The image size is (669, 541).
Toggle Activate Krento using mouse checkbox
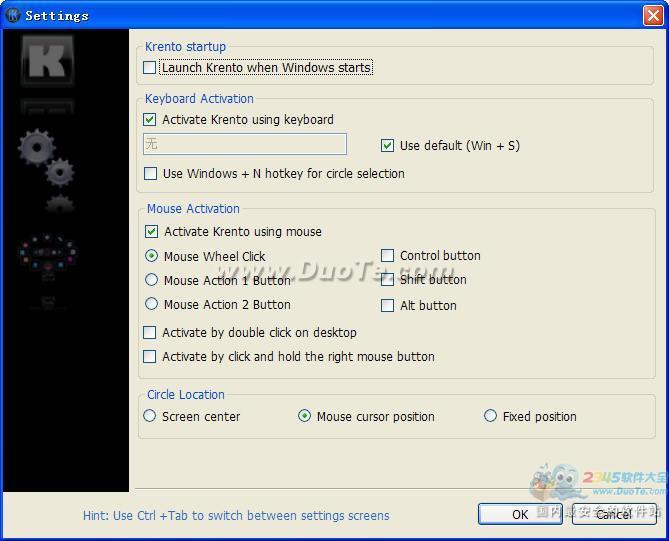[152, 232]
